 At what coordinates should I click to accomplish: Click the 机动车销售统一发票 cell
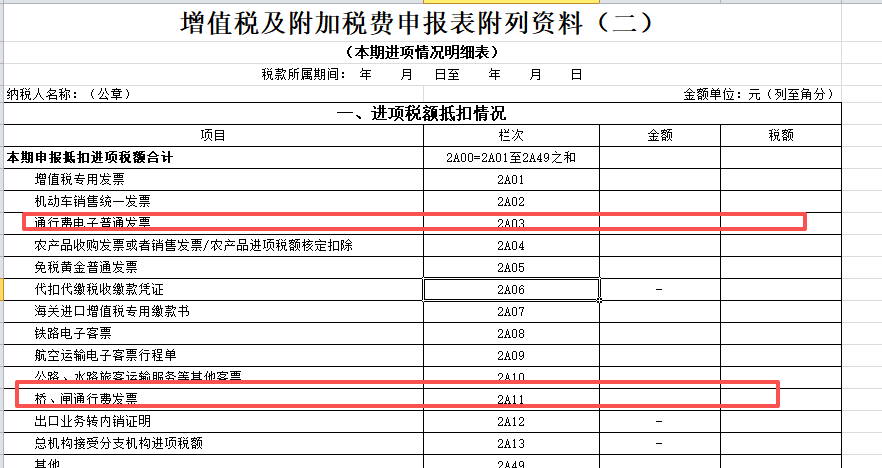click(213, 201)
